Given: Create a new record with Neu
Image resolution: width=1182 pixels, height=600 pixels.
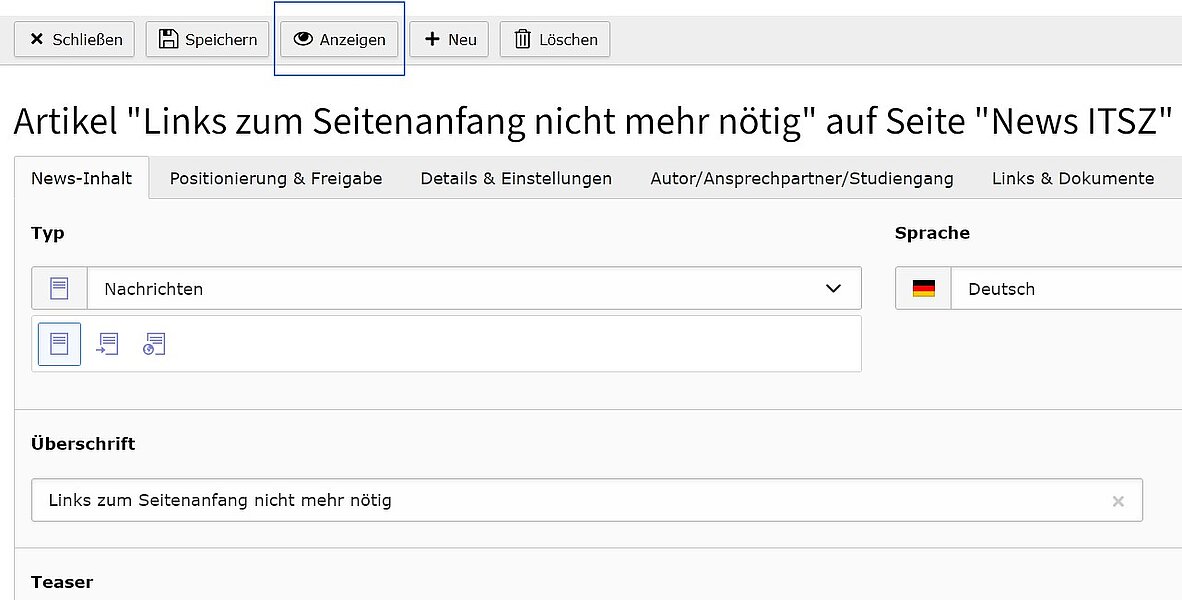Looking at the screenshot, I should pyautogui.click(x=449, y=40).
